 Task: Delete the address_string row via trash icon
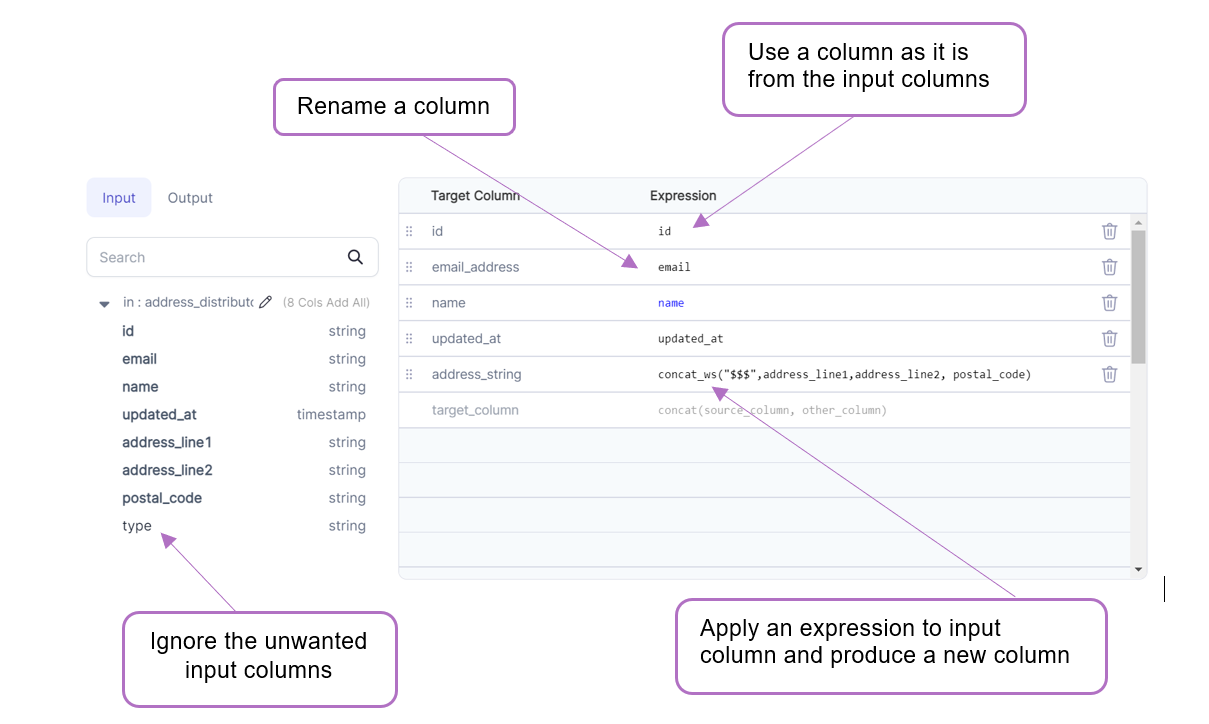tap(1109, 374)
